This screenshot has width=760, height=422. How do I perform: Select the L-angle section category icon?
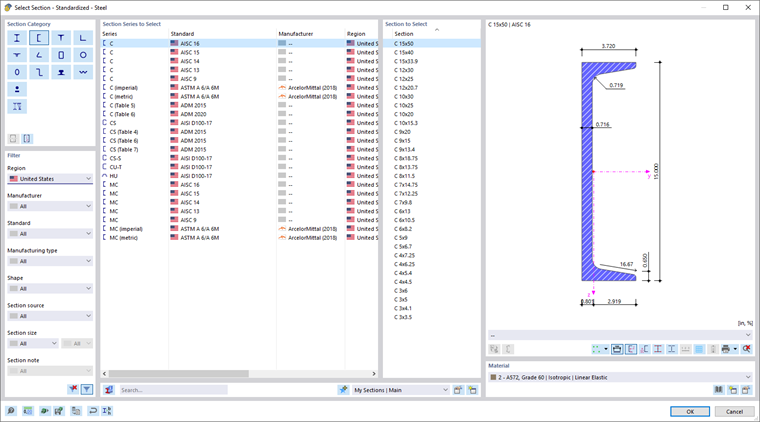[x=83, y=38]
